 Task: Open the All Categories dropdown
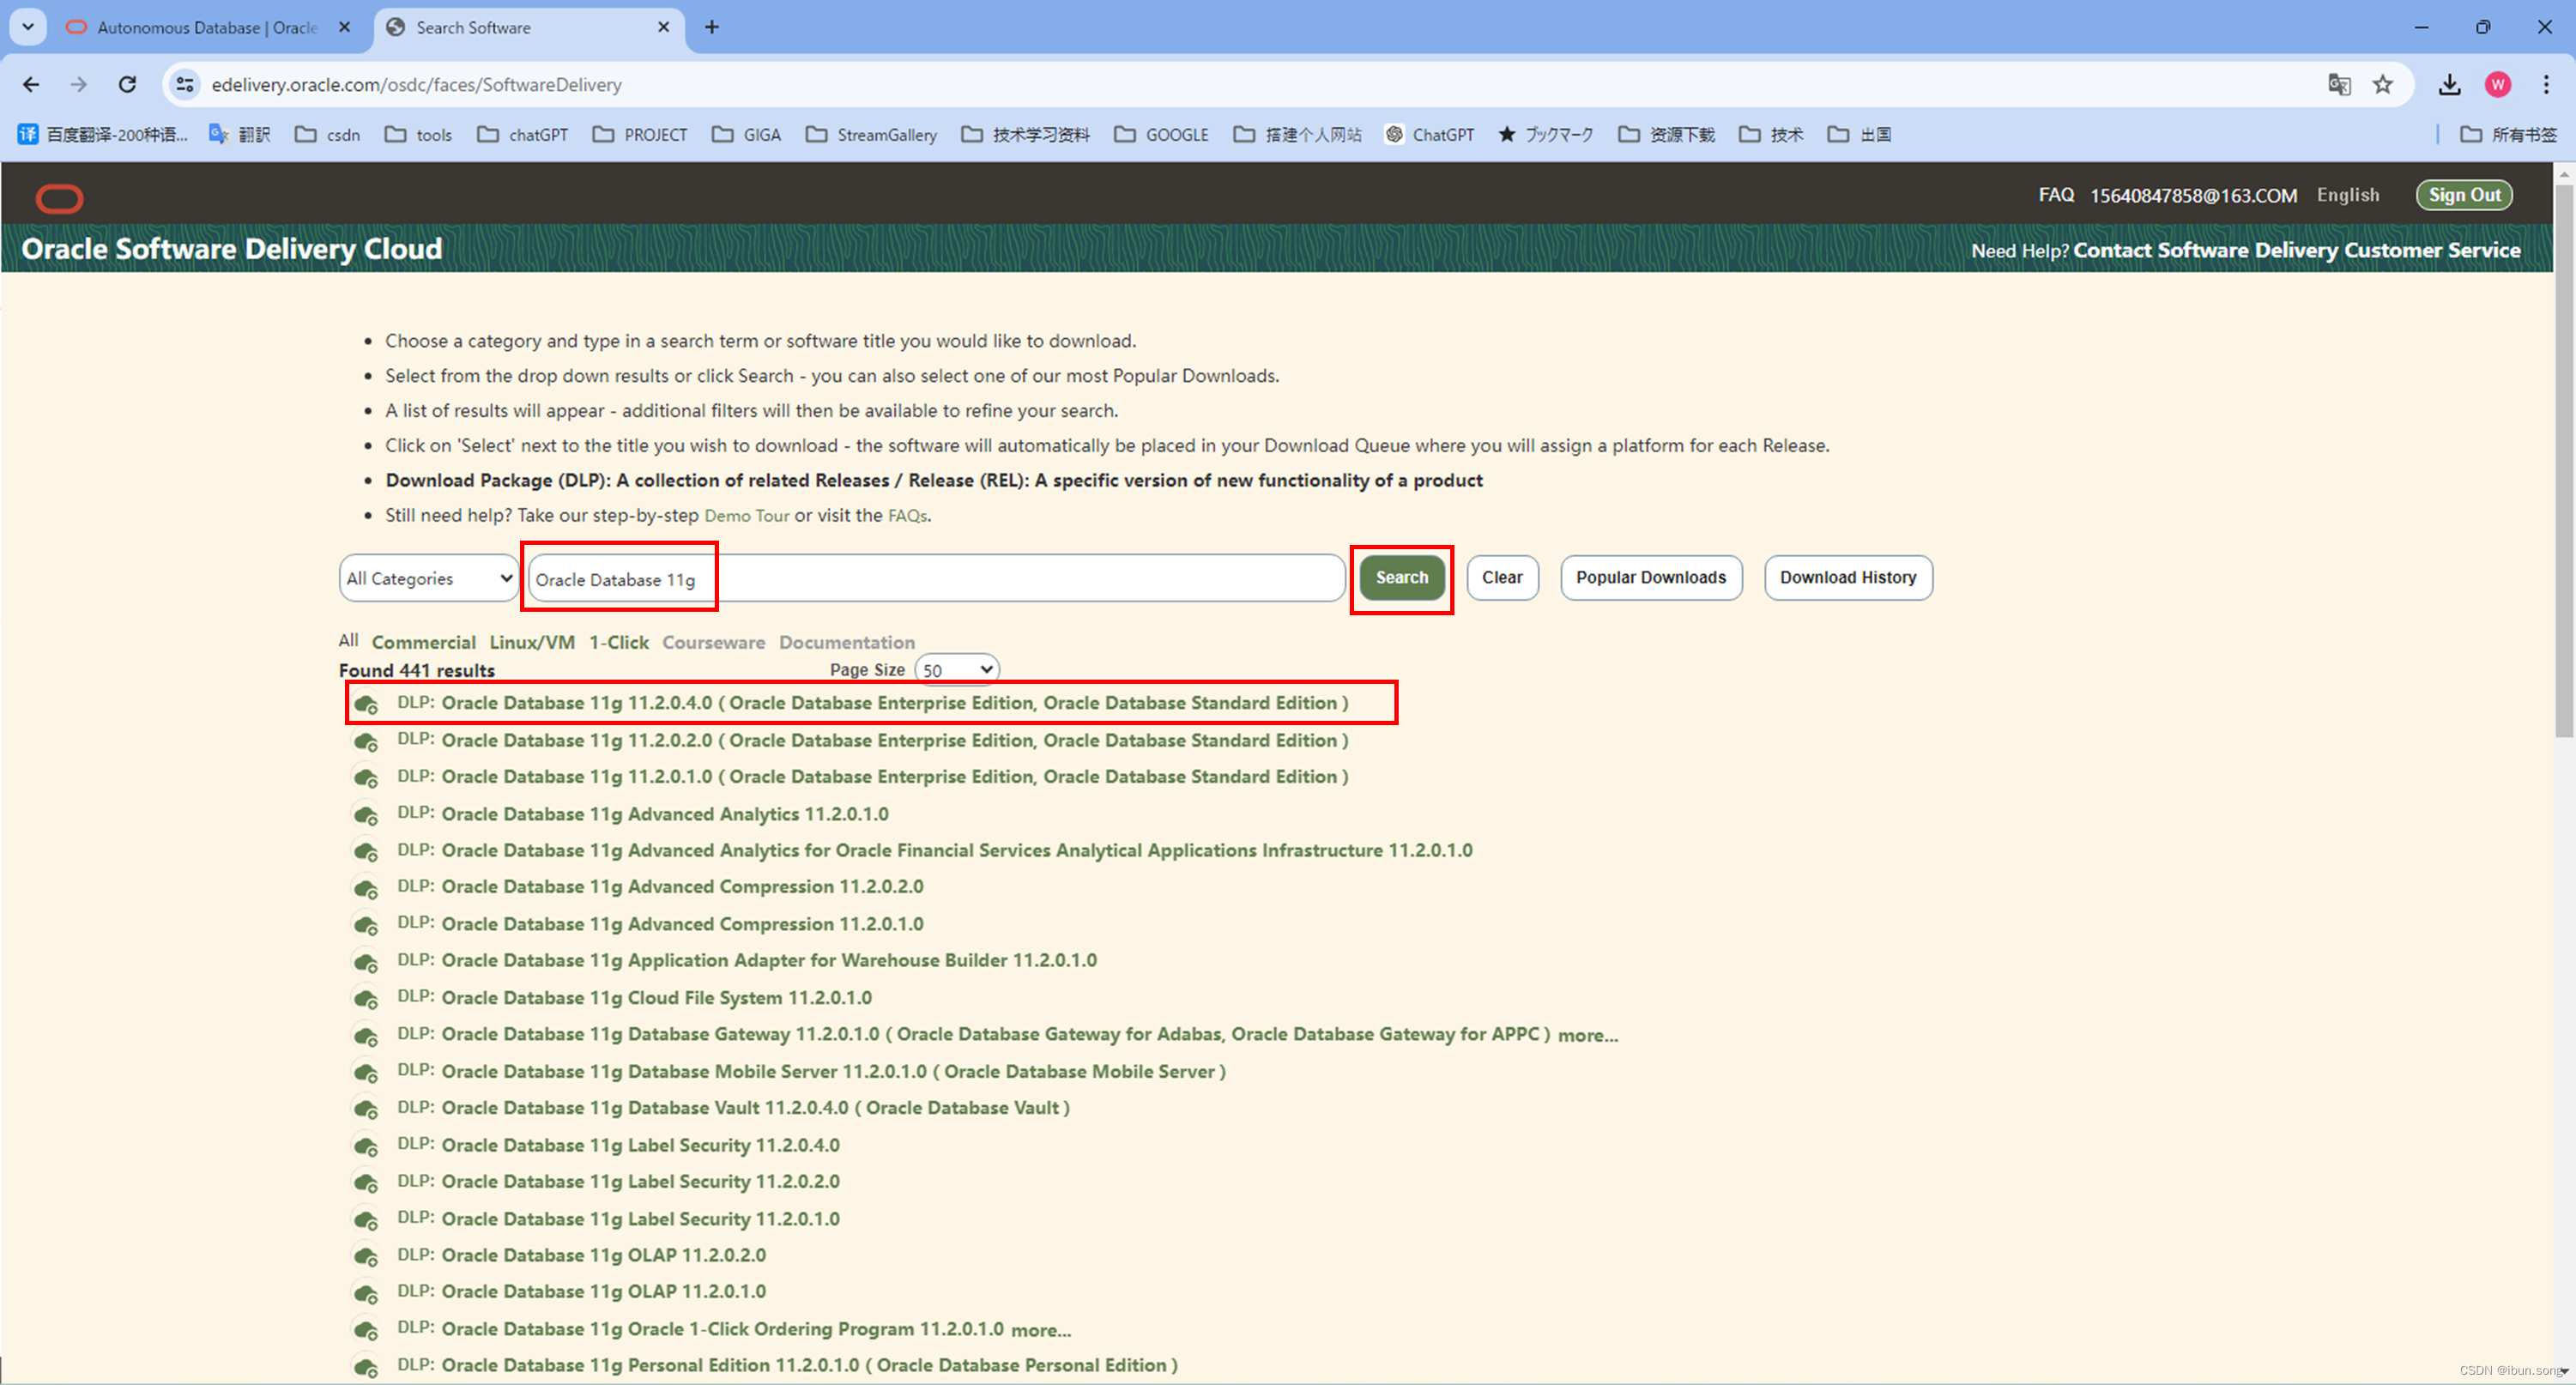[x=429, y=578]
